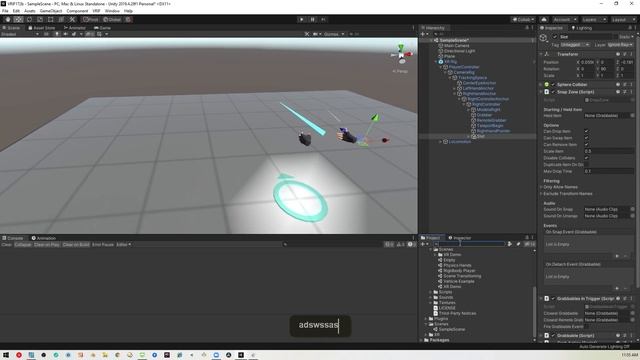Toggle the Pivot handle position button
Screen dimensions: 640x360
click(90, 20)
